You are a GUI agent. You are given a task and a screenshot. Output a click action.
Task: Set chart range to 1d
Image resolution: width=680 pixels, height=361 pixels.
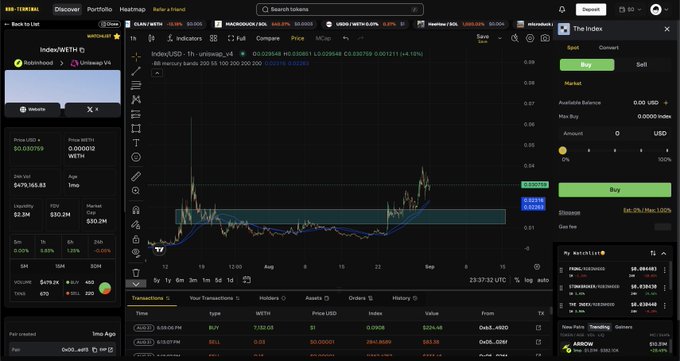(x=230, y=280)
